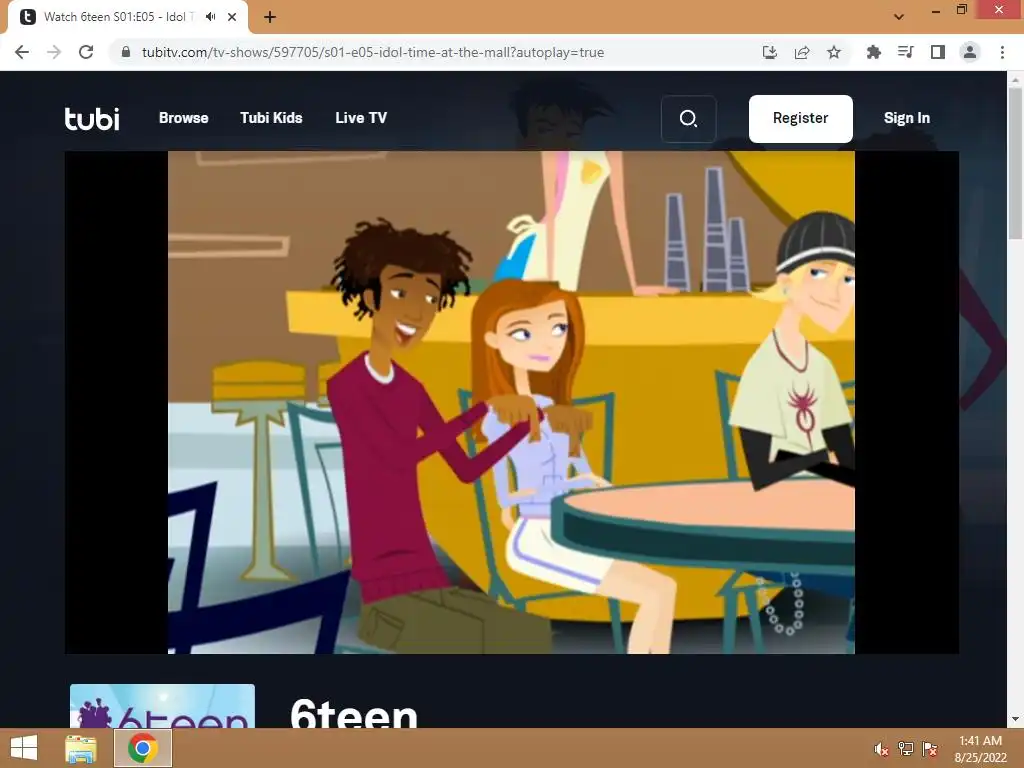Go forward in browser history

(x=54, y=52)
